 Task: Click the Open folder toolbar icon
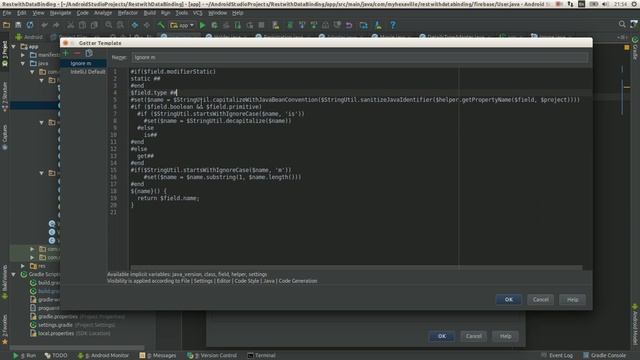[x=7, y=25]
